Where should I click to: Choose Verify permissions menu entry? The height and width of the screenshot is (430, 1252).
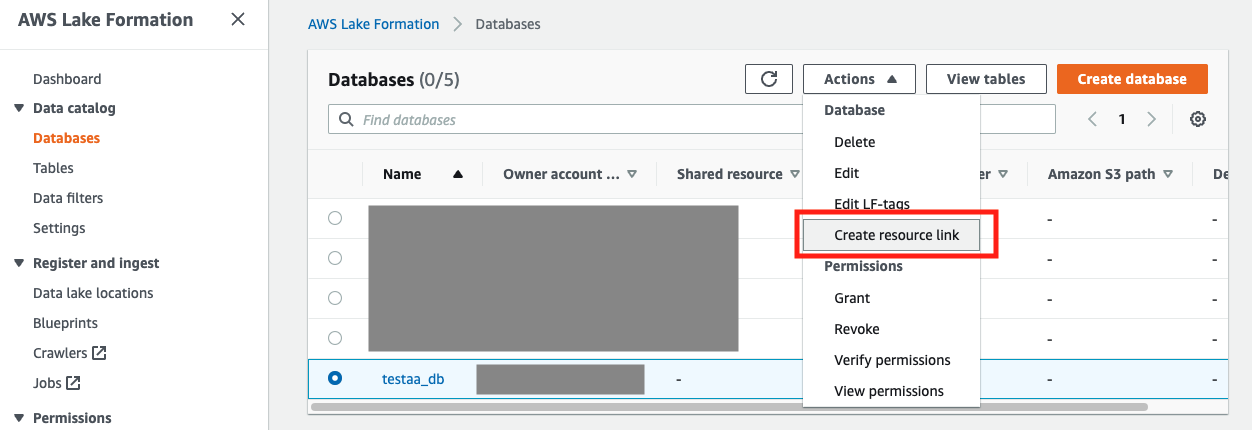891,360
